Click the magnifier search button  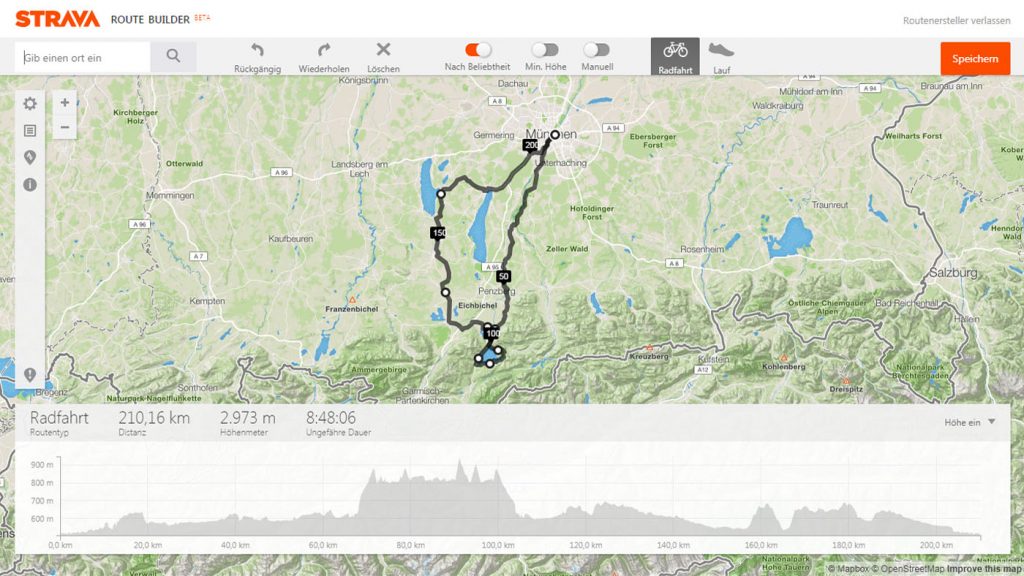(173, 57)
